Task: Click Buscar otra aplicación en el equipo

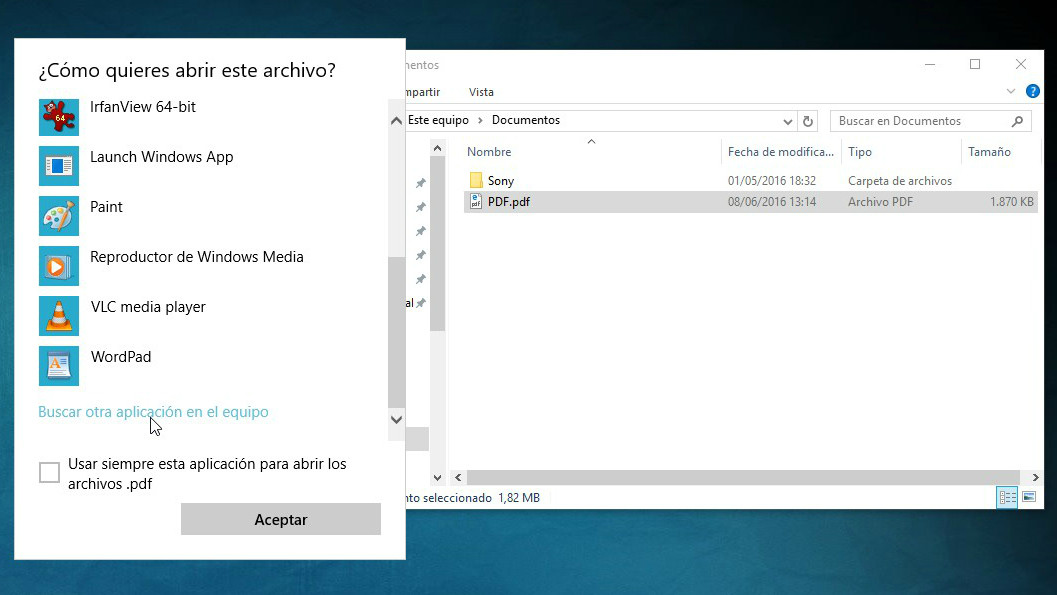Action: [x=153, y=412]
